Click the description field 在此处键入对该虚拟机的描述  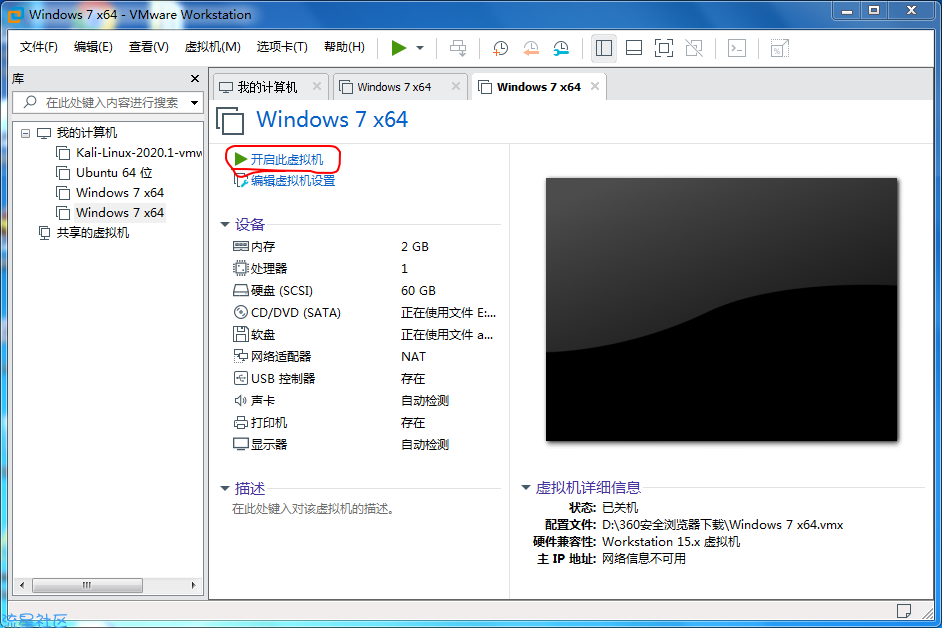coord(314,509)
